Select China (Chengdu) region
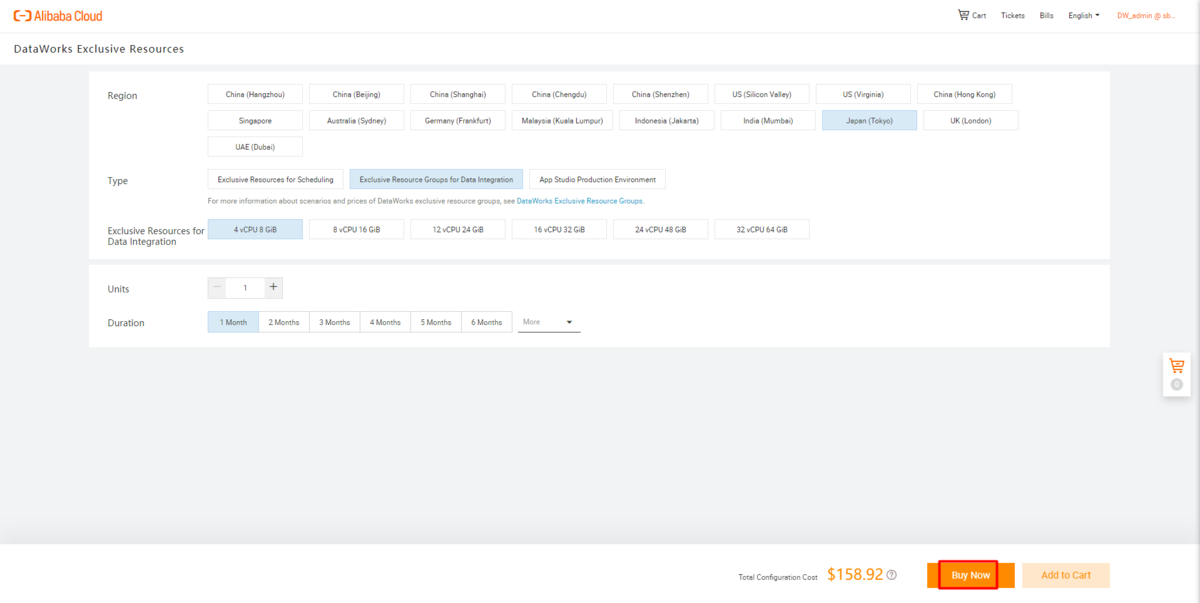Image resolution: width=1200 pixels, height=603 pixels. click(x=559, y=94)
